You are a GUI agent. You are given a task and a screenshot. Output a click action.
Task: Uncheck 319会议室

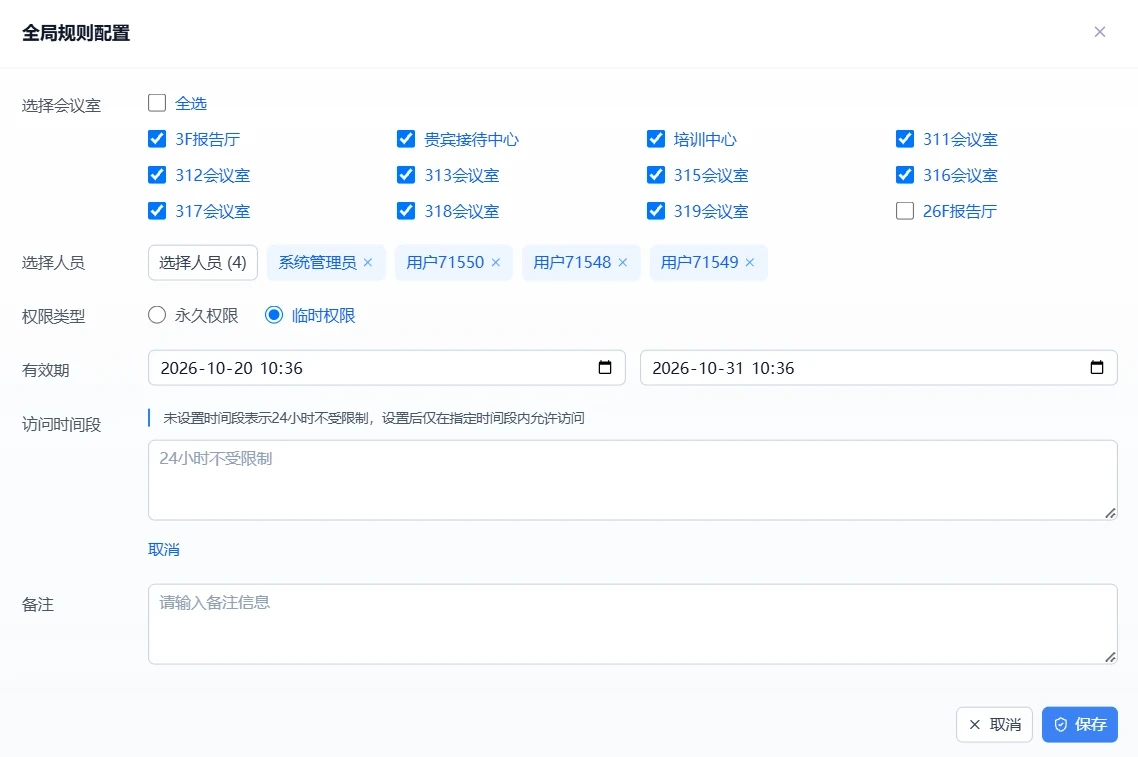tap(655, 210)
